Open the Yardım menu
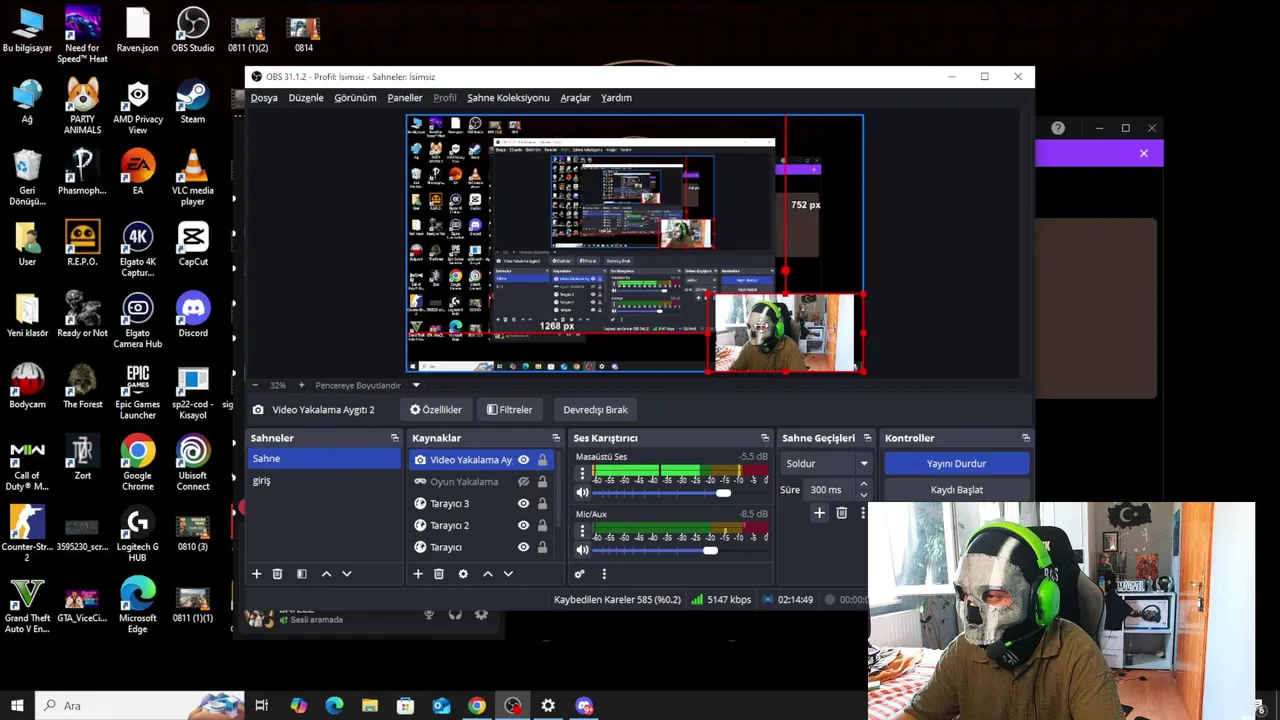Image resolution: width=1280 pixels, height=720 pixels. [616, 98]
